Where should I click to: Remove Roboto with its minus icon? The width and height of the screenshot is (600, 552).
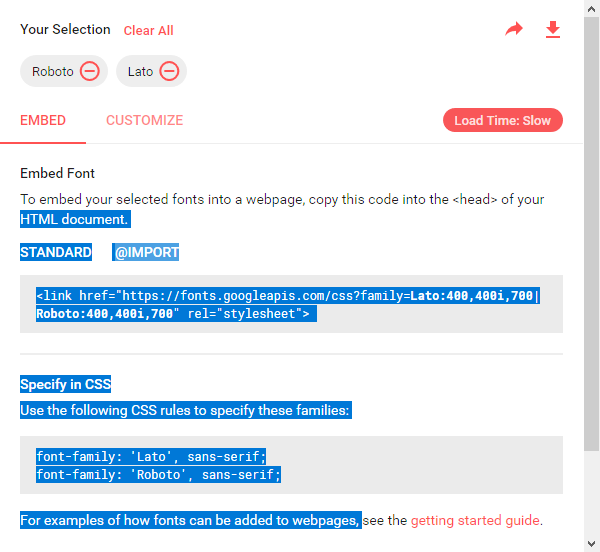coord(90,71)
